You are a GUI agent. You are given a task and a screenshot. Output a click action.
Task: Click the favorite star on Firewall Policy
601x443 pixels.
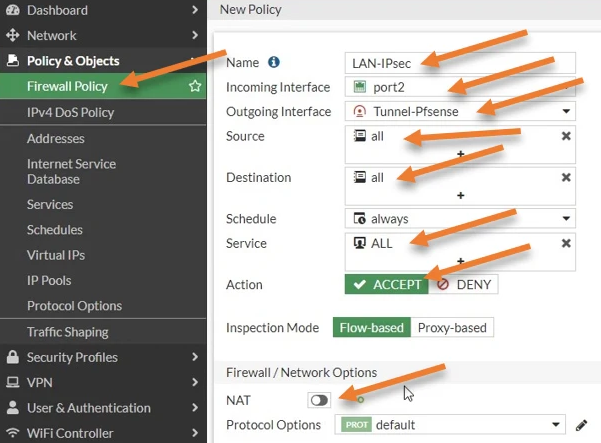tap(195, 87)
